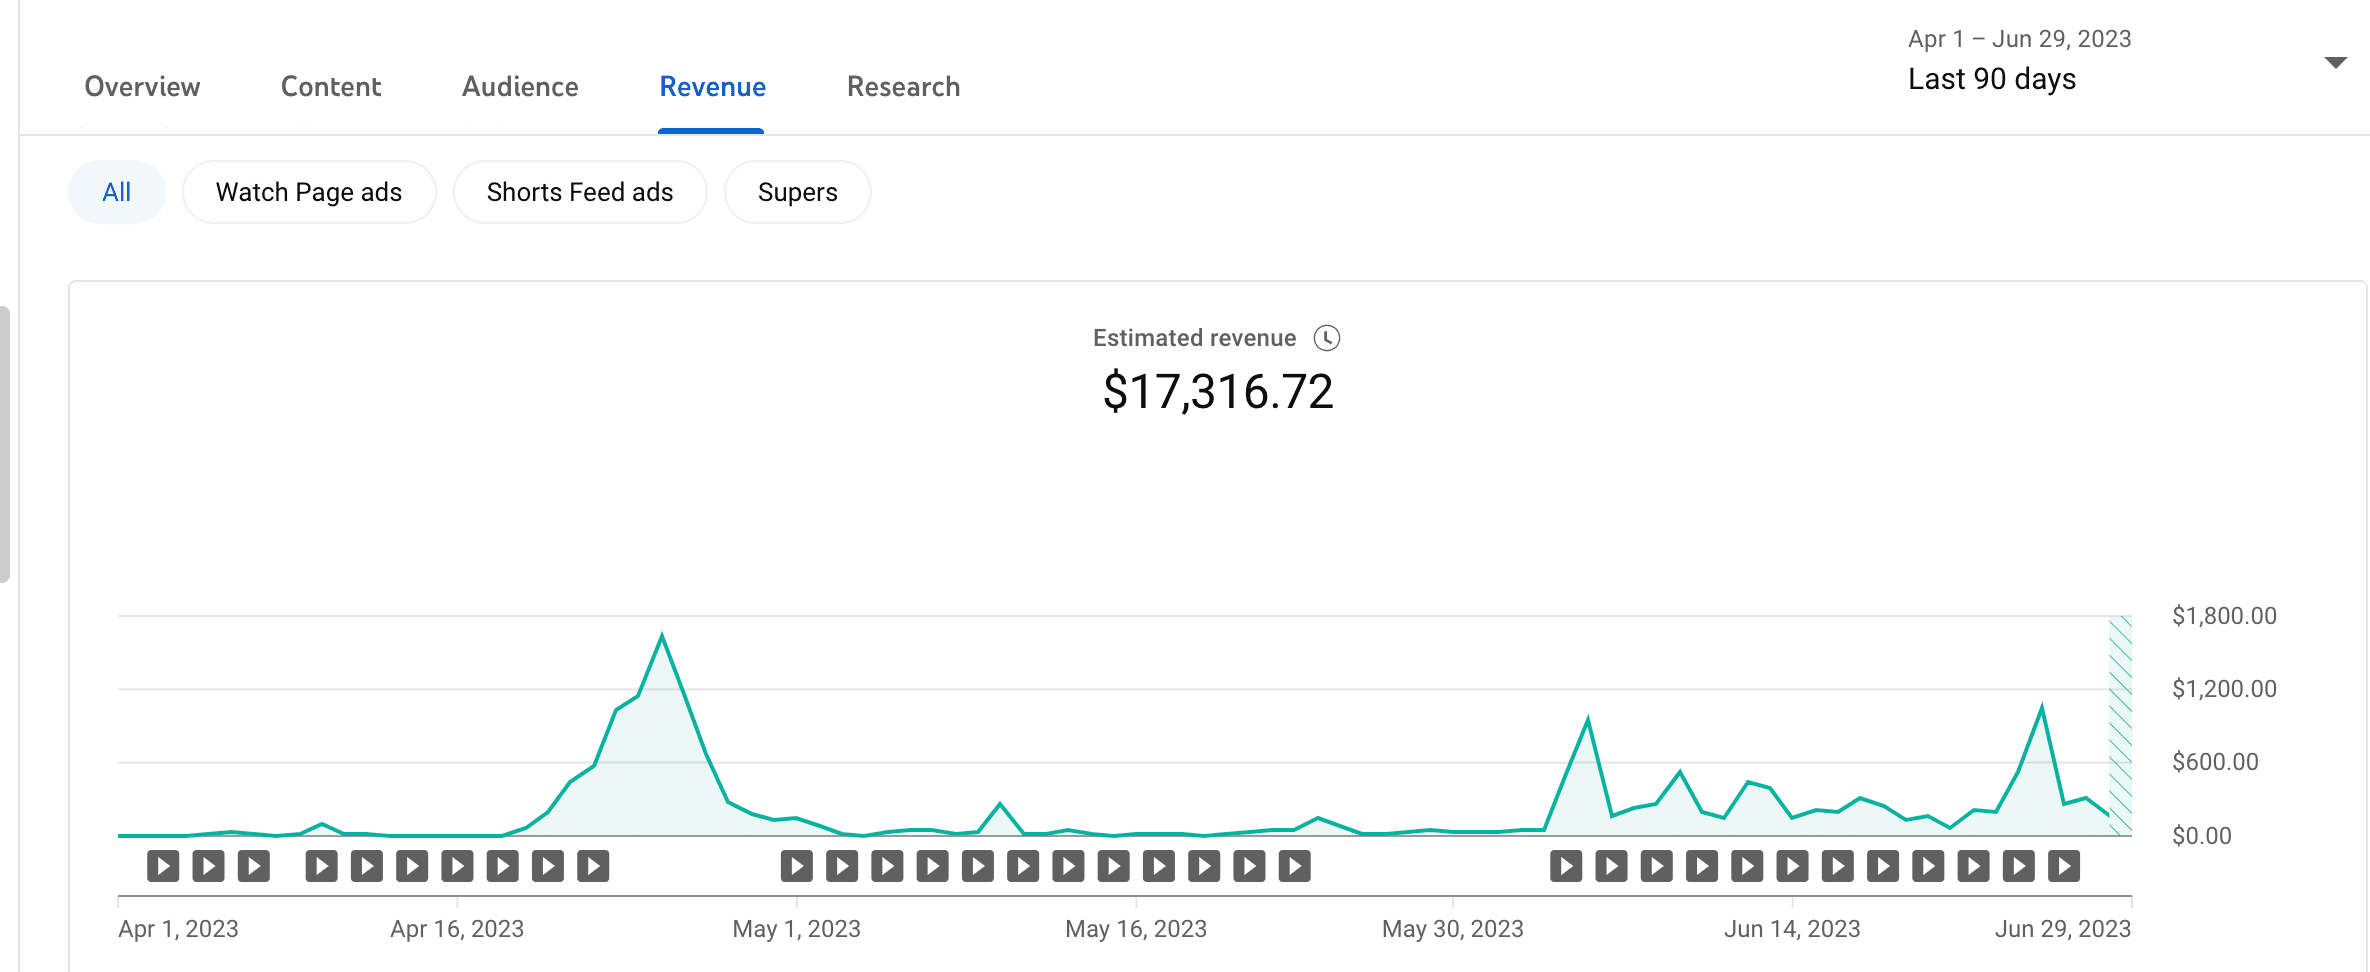Open the Overview analytics tab
The image size is (2370, 972).
pos(142,87)
